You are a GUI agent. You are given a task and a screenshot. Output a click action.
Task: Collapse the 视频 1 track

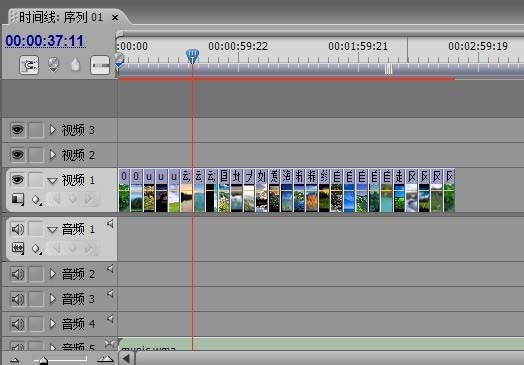click(x=52, y=181)
